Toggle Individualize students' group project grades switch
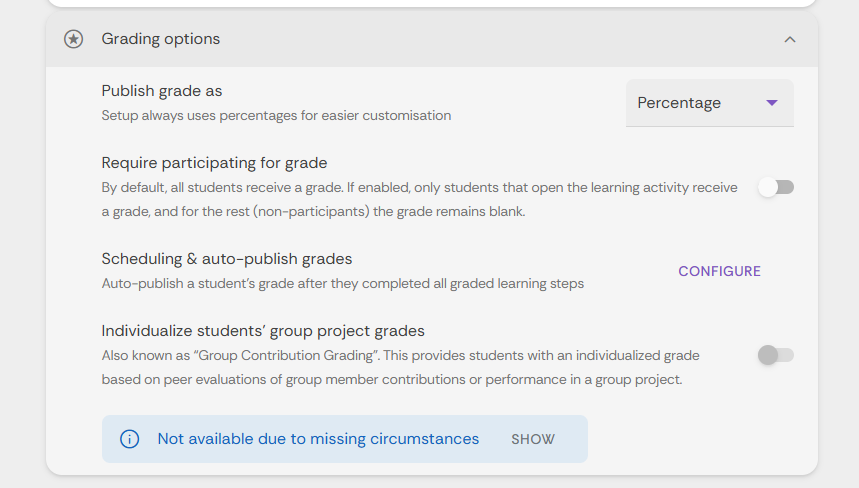 pos(776,355)
